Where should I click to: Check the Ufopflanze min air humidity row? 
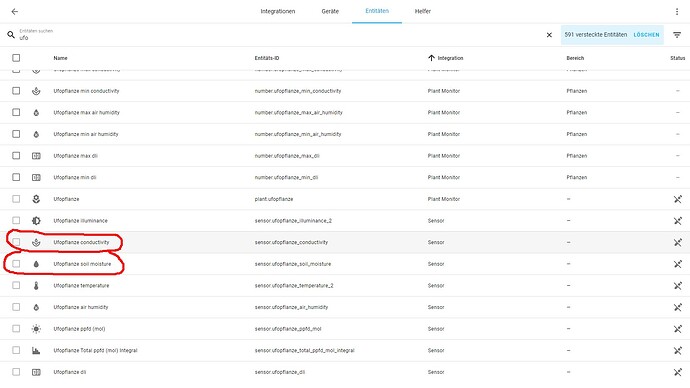click(16, 134)
